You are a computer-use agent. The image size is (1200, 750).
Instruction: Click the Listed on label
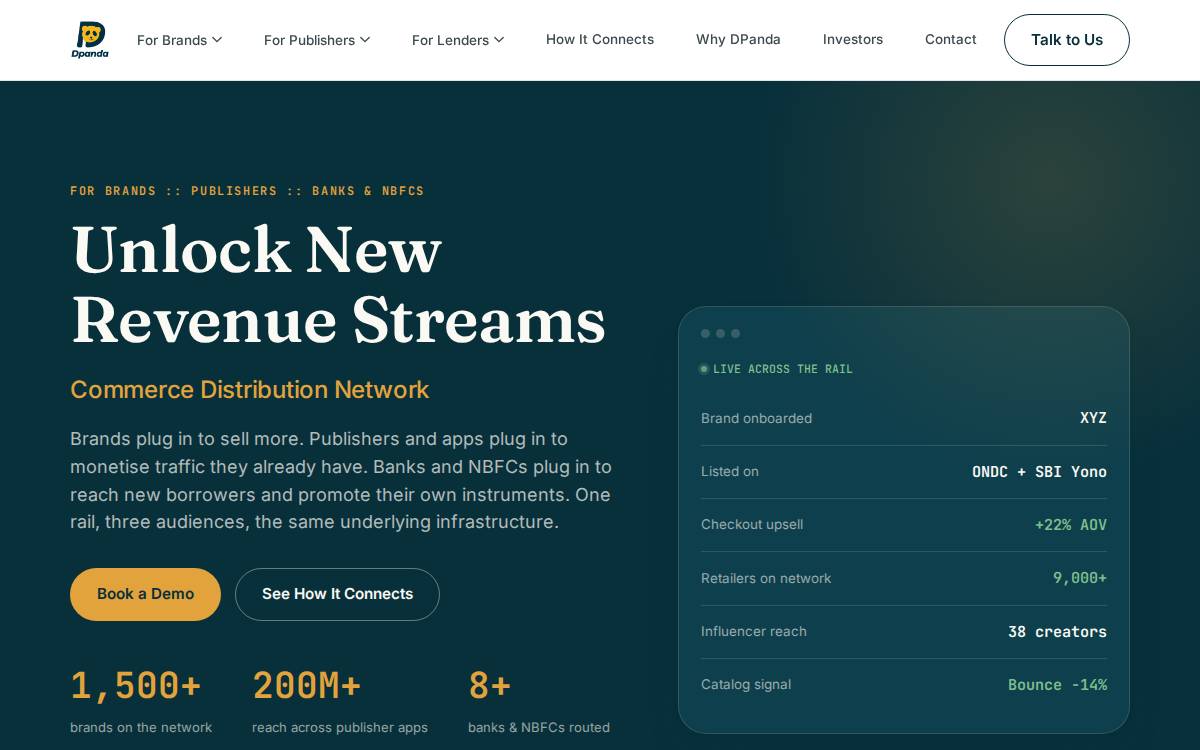tap(730, 471)
